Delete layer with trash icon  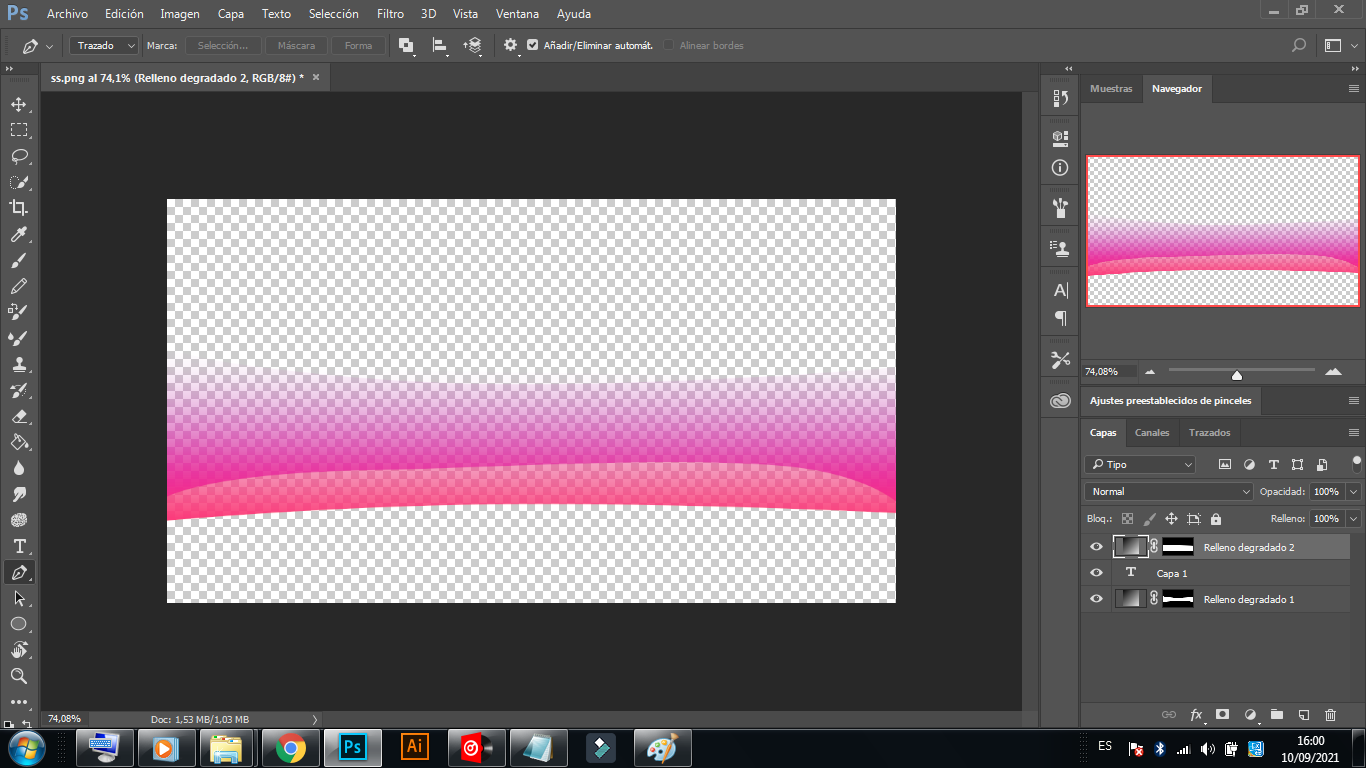click(1330, 715)
